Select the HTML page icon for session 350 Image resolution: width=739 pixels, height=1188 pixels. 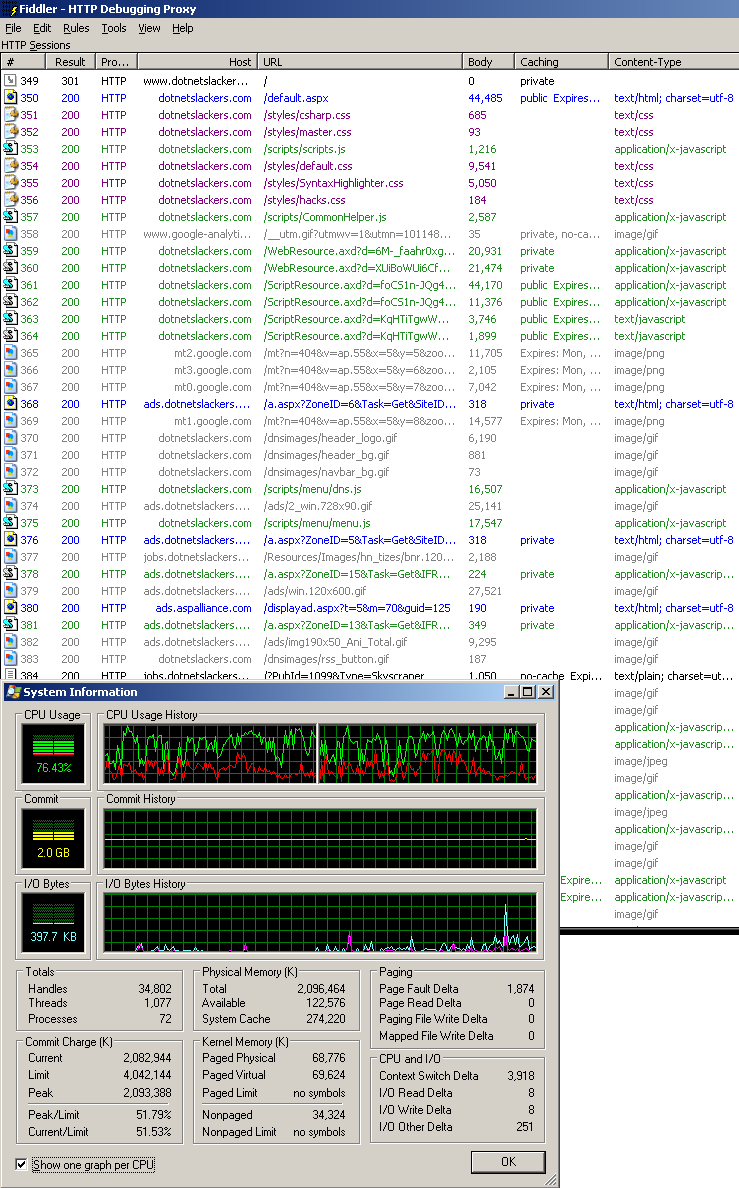coord(10,98)
